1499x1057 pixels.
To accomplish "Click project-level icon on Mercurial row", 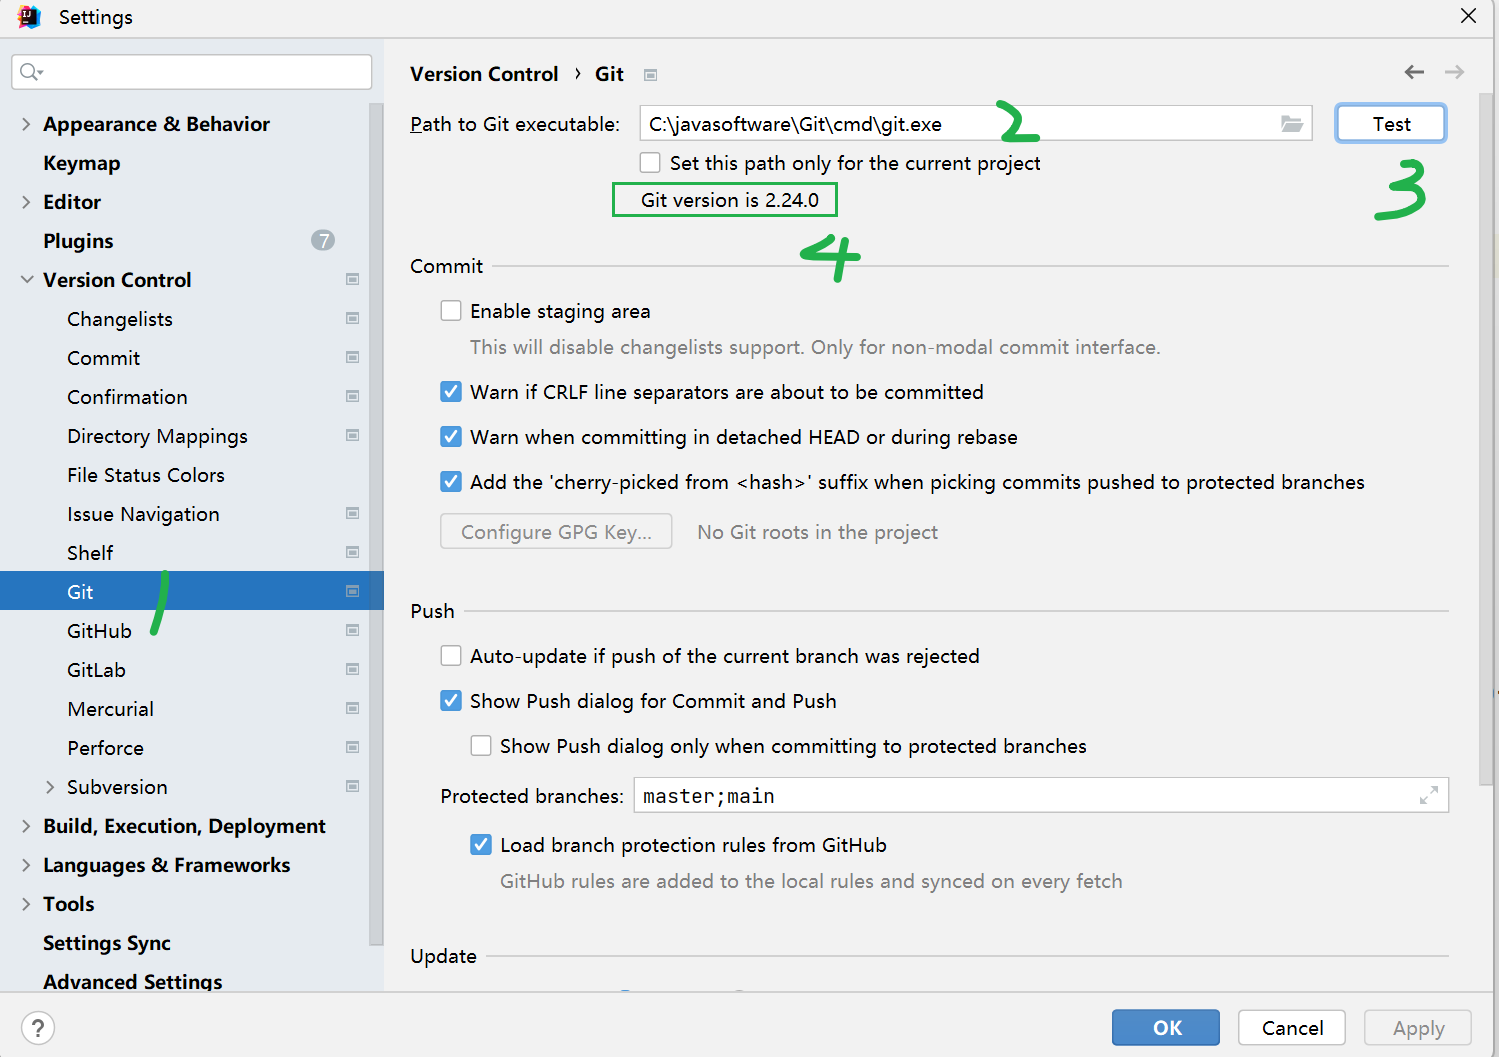I will click(x=353, y=708).
